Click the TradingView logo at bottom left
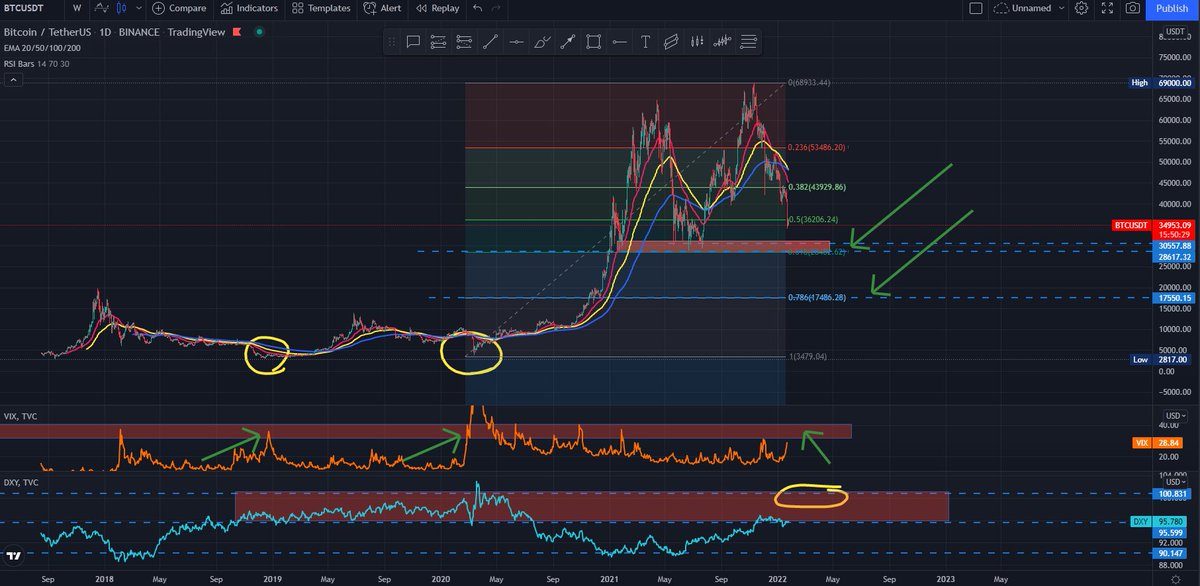Viewport: 1200px width, 586px height. coord(15,555)
